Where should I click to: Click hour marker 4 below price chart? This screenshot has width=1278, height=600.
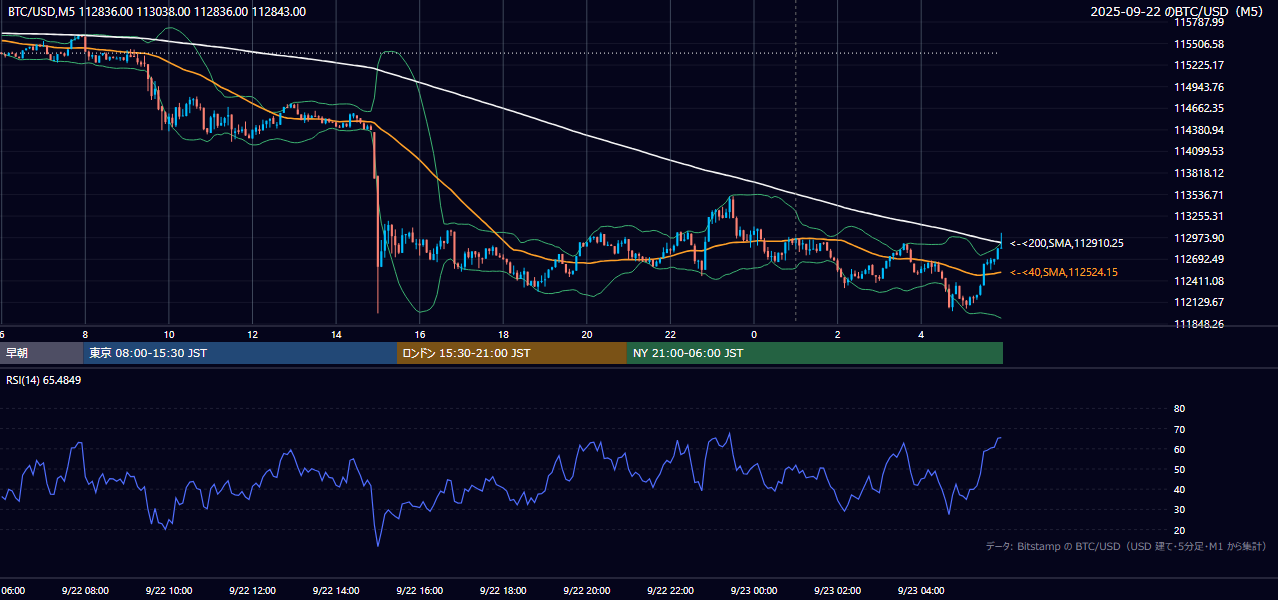coord(921,334)
